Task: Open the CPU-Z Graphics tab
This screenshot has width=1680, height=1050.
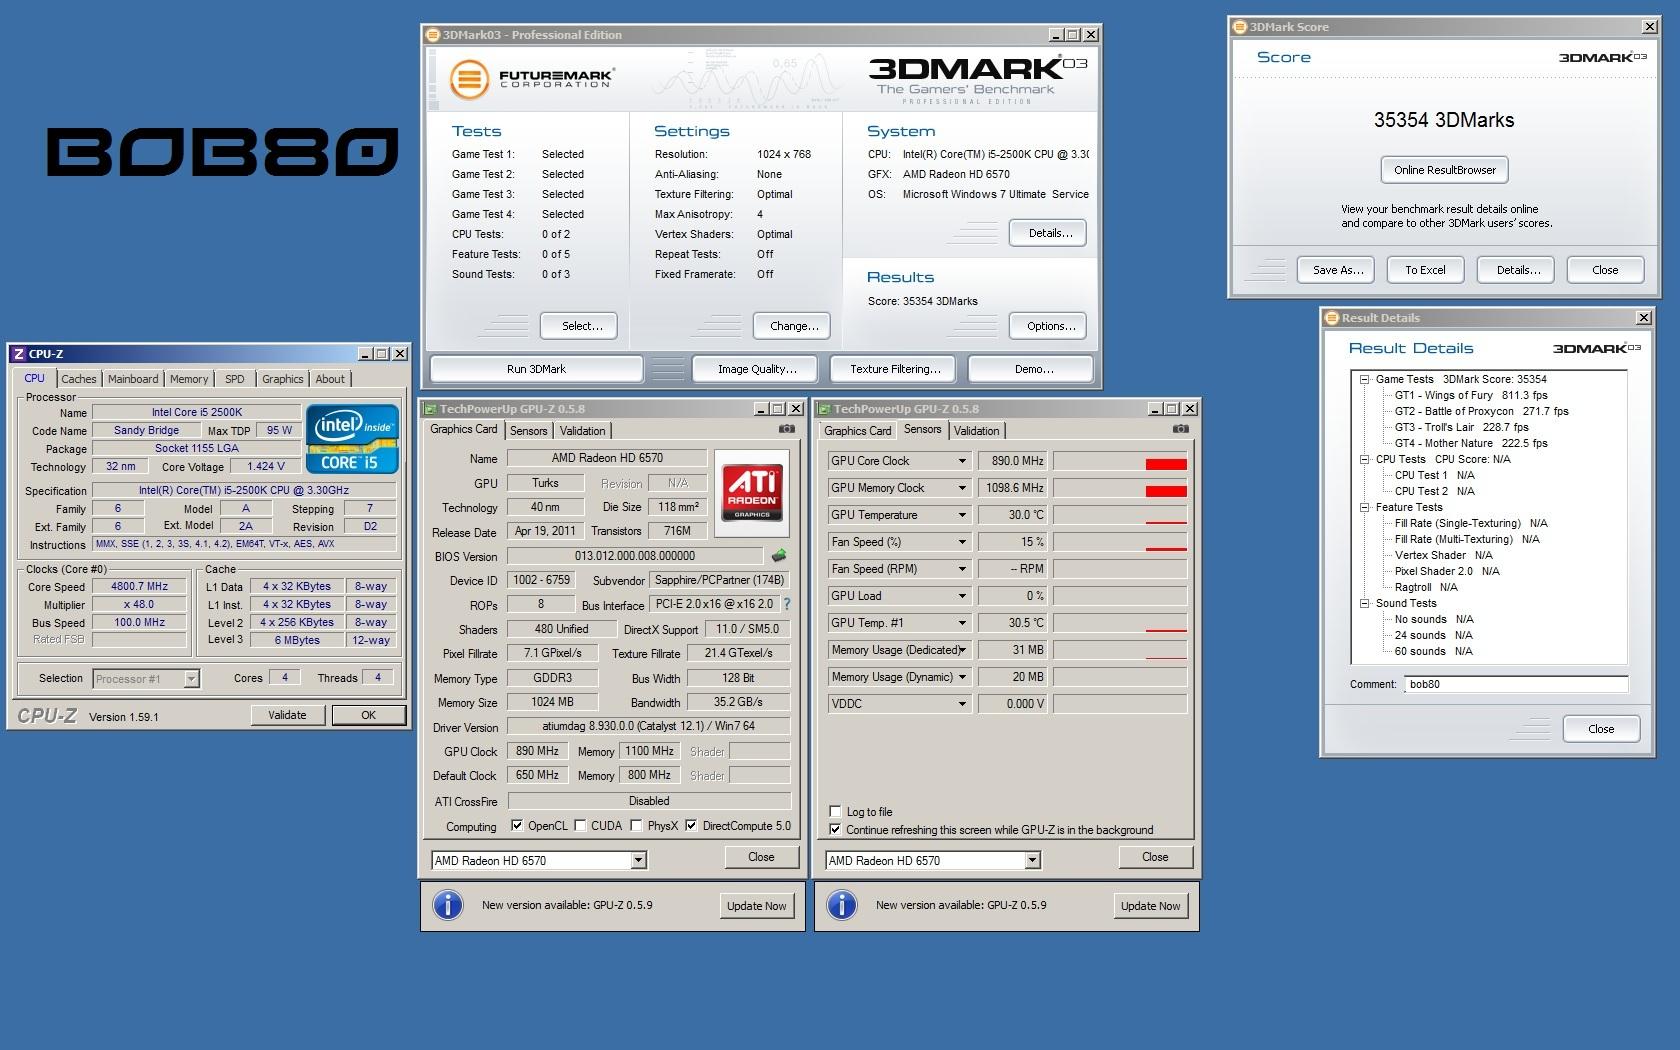Action: tap(283, 379)
